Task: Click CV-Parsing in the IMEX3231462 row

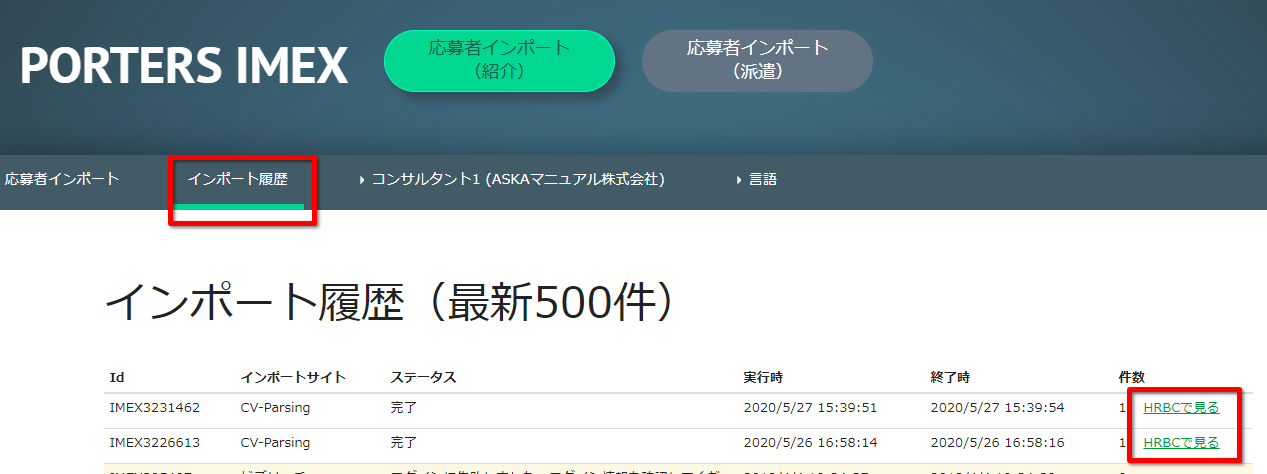Action: tap(276, 407)
